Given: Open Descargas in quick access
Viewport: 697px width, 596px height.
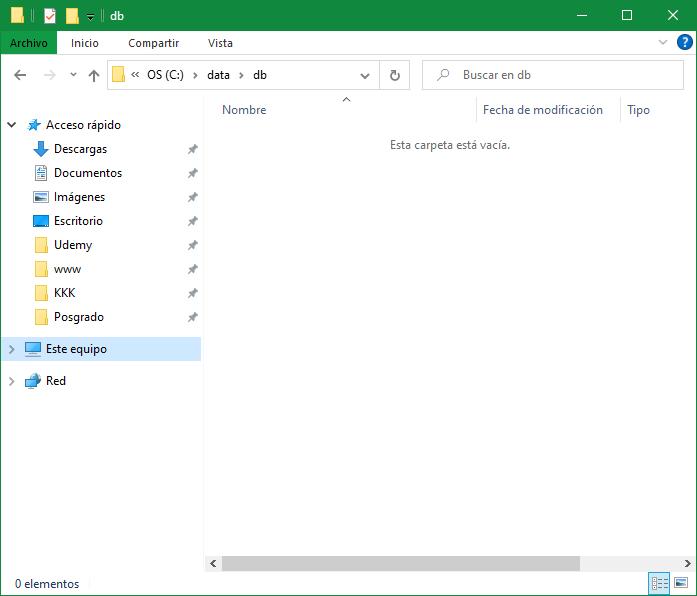Looking at the screenshot, I should tap(80, 149).
